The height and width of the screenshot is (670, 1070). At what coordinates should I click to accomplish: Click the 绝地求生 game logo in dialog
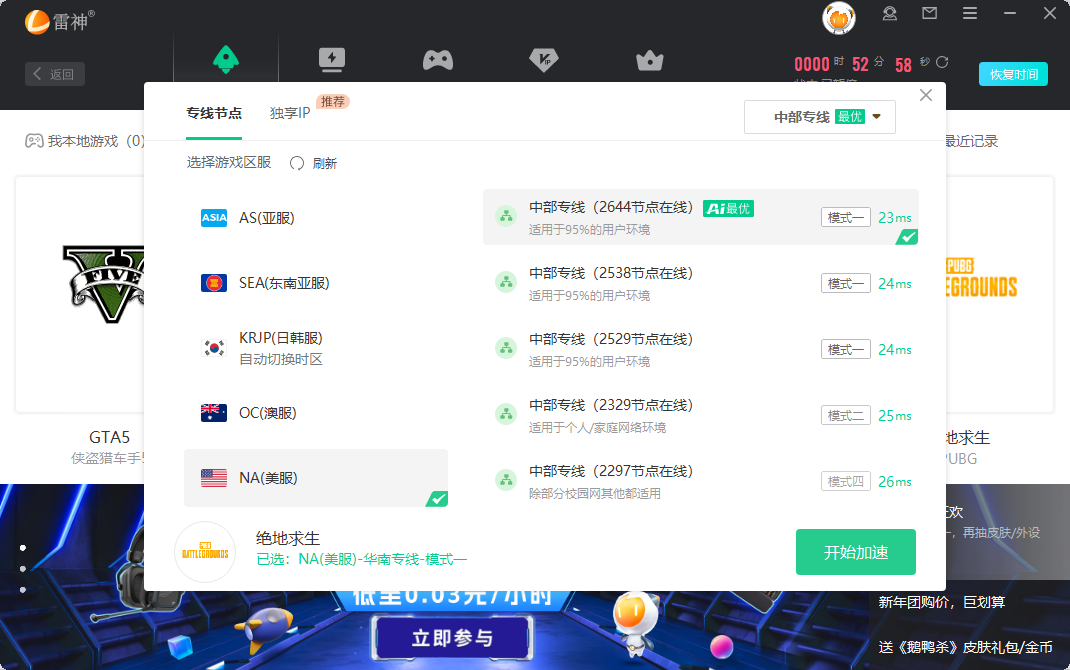[x=205, y=552]
